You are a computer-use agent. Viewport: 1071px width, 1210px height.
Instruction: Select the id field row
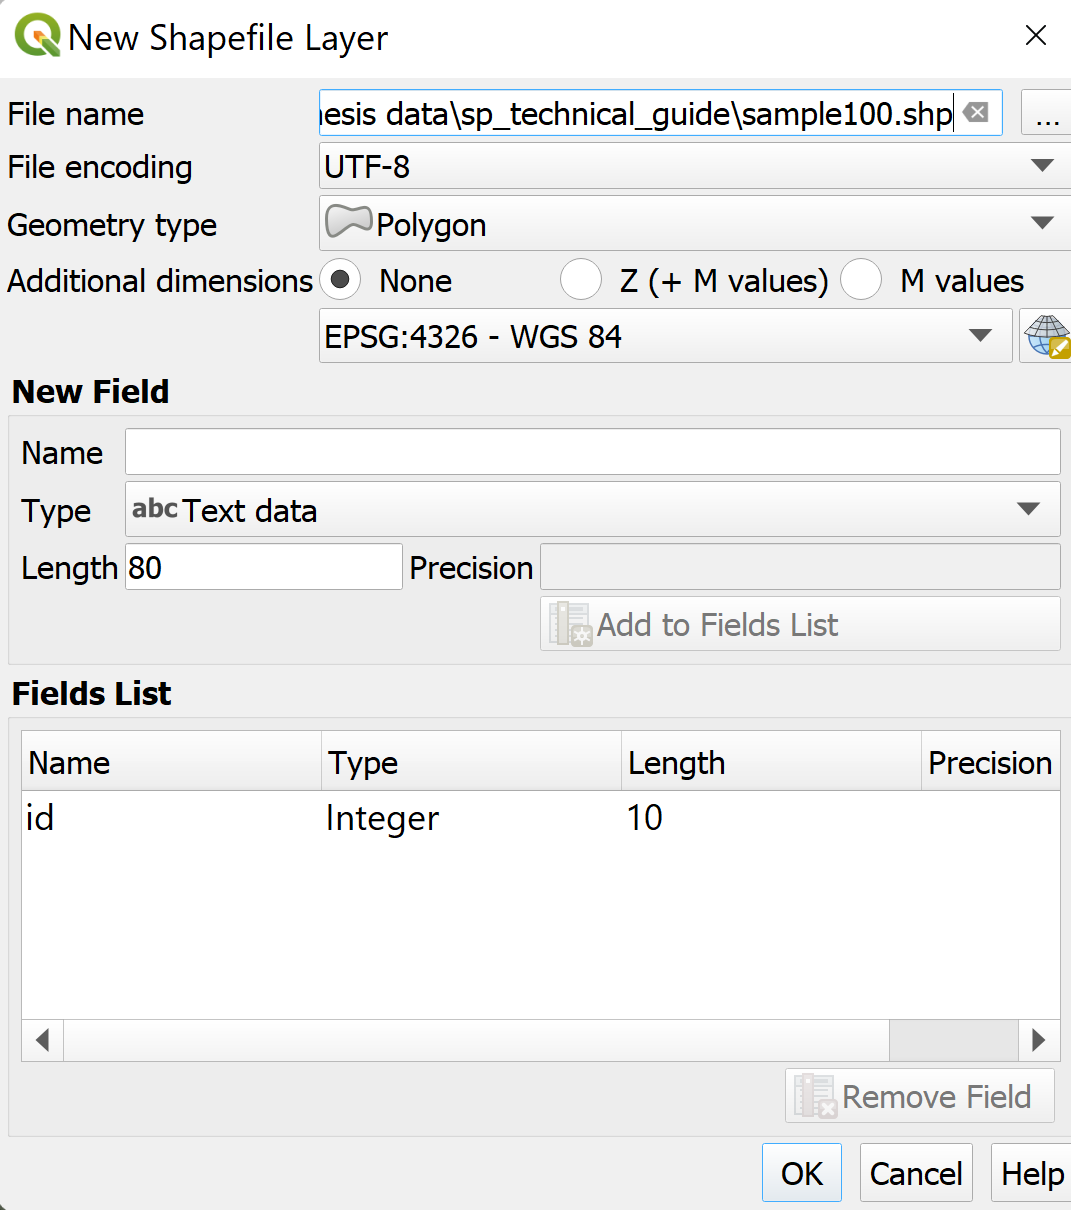[x=300, y=818]
